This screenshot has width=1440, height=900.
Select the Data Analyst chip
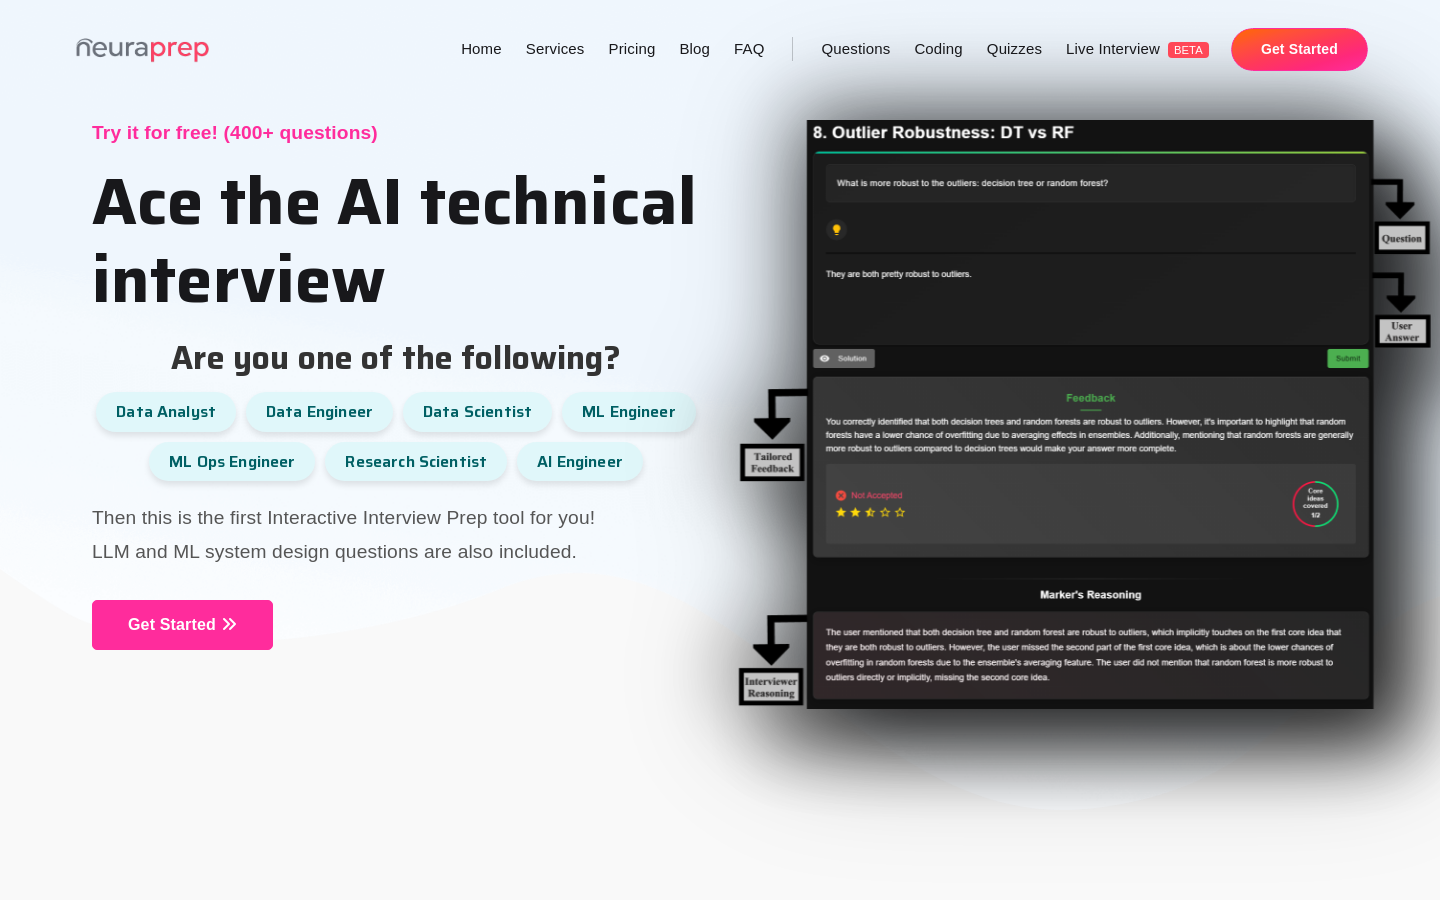click(x=166, y=412)
